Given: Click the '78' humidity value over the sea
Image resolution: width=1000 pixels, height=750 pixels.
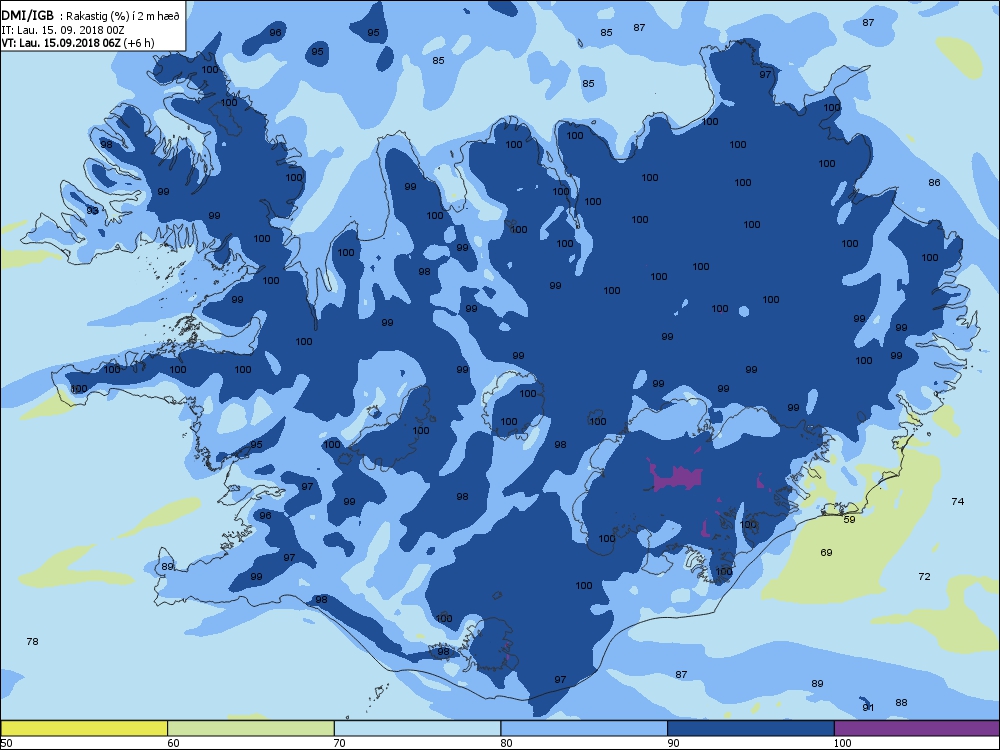Looking at the screenshot, I should click(33, 641).
